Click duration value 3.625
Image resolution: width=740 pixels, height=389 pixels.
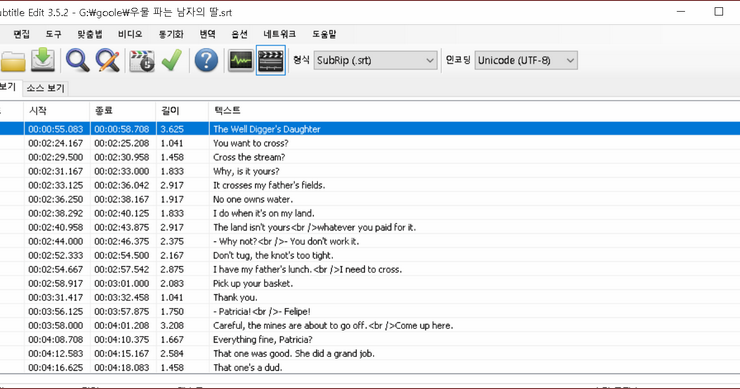[172, 129]
